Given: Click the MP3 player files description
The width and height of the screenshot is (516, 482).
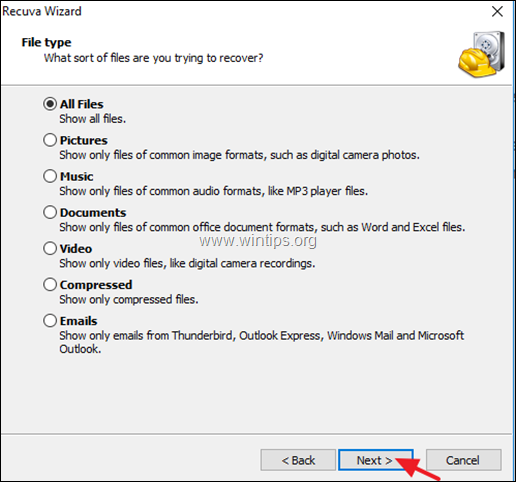Looking at the screenshot, I should coord(214,191).
